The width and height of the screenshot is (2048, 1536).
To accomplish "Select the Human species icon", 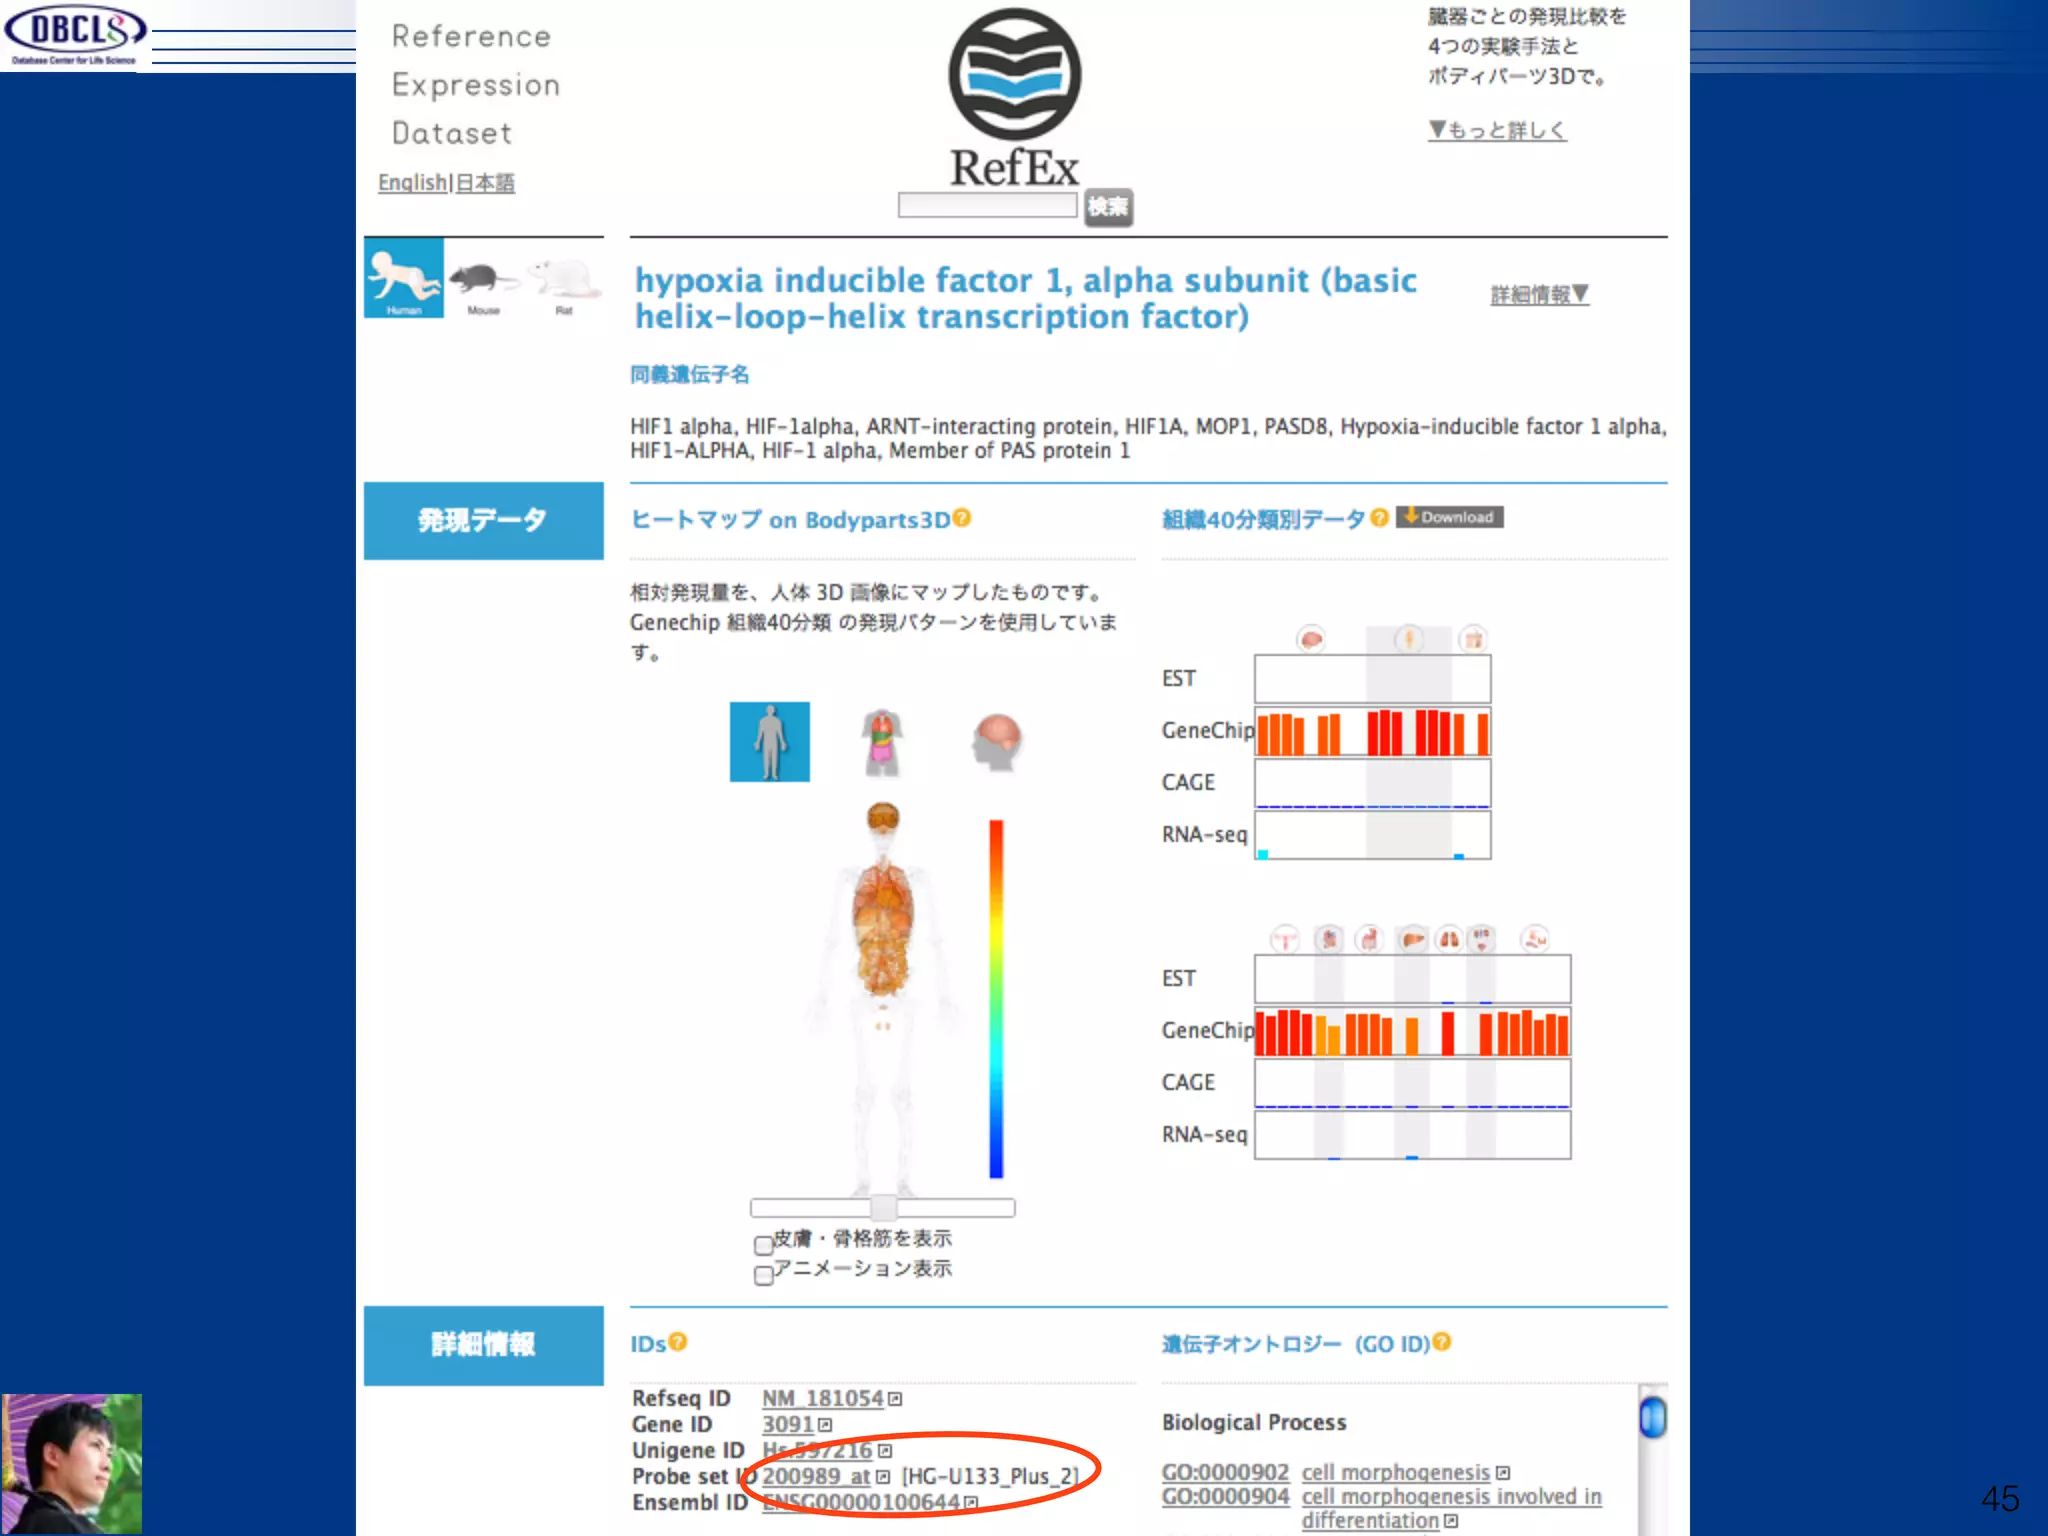I will (404, 278).
